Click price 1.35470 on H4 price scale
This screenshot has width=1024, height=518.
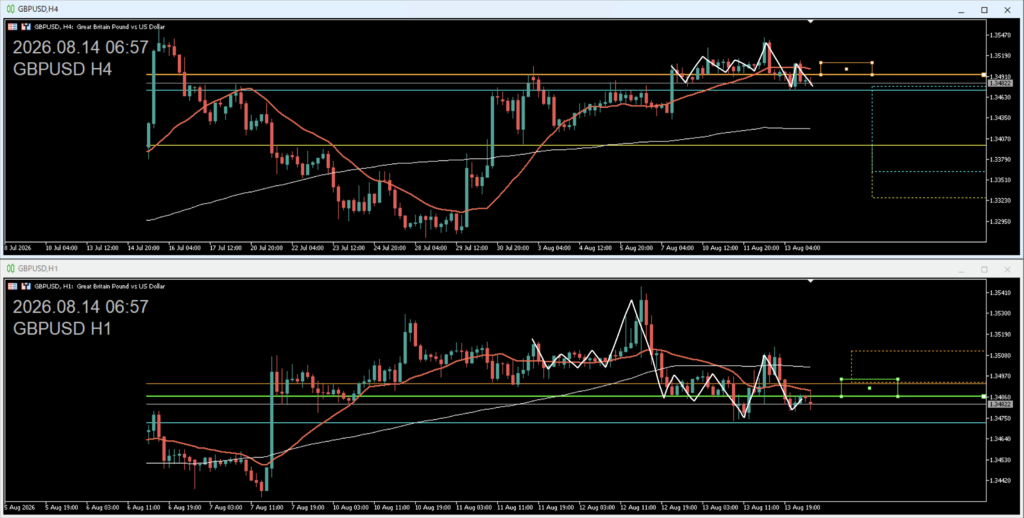pos(999,35)
